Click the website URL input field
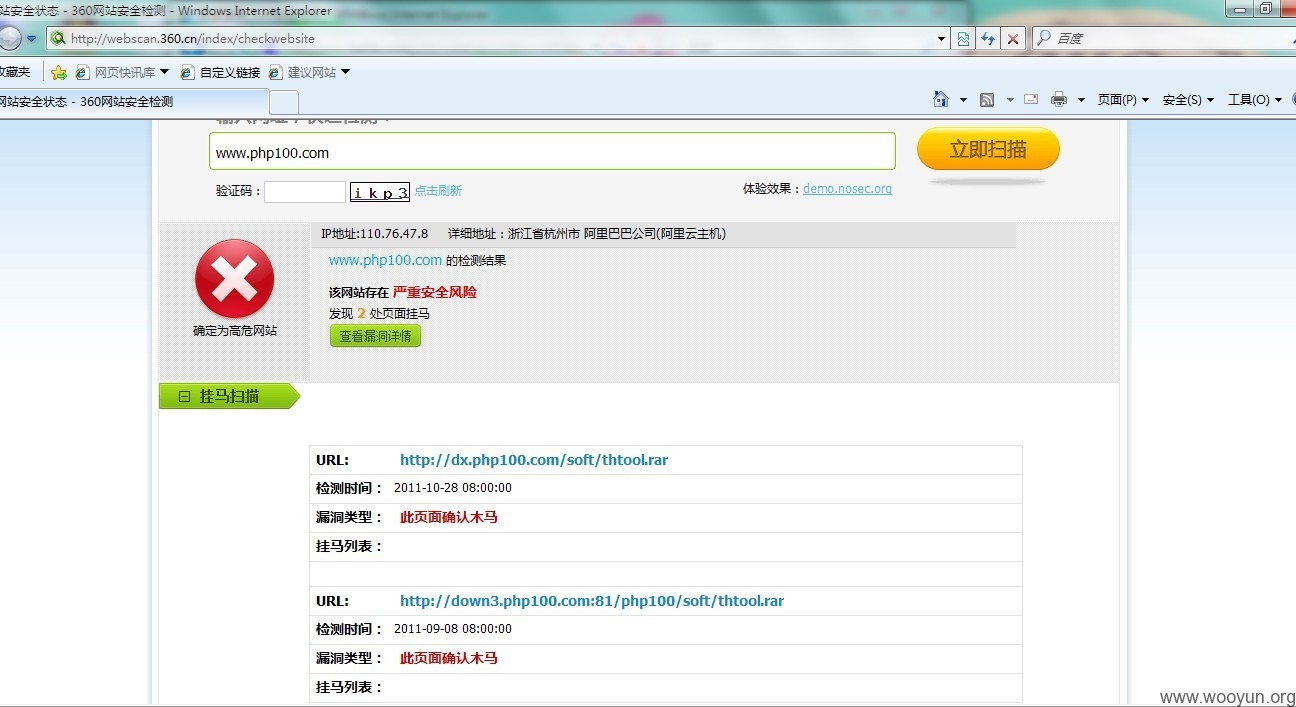The width and height of the screenshot is (1296, 707). click(552, 152)
